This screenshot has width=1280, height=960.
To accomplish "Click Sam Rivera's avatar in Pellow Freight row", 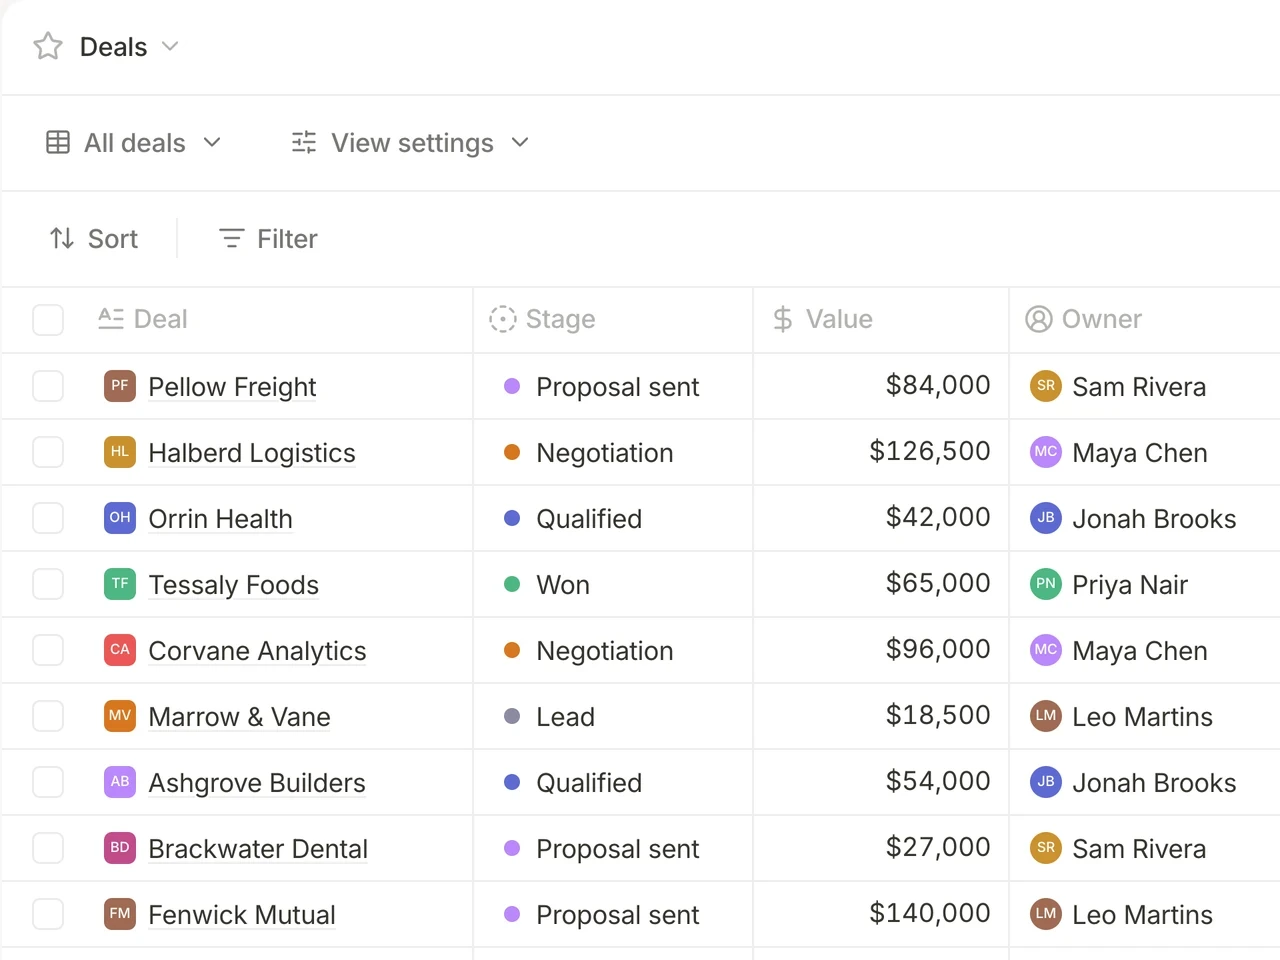I will coord(1046,385).
